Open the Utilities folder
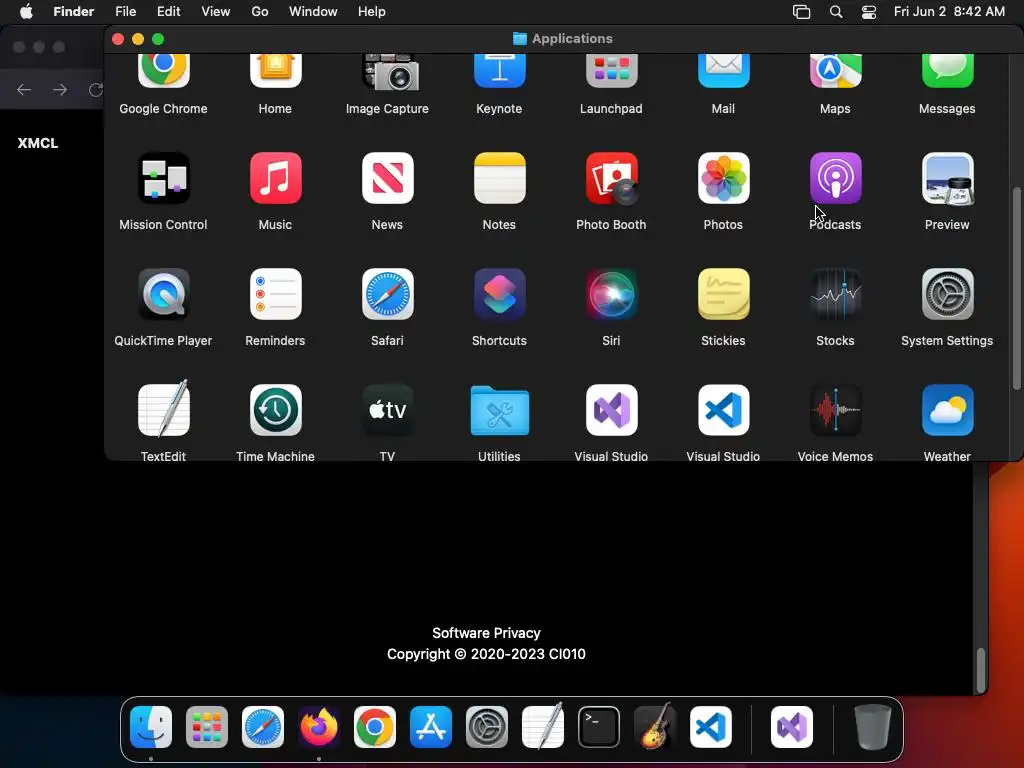The width and height of the screenshot is (1024, 768). click(500, 409)
